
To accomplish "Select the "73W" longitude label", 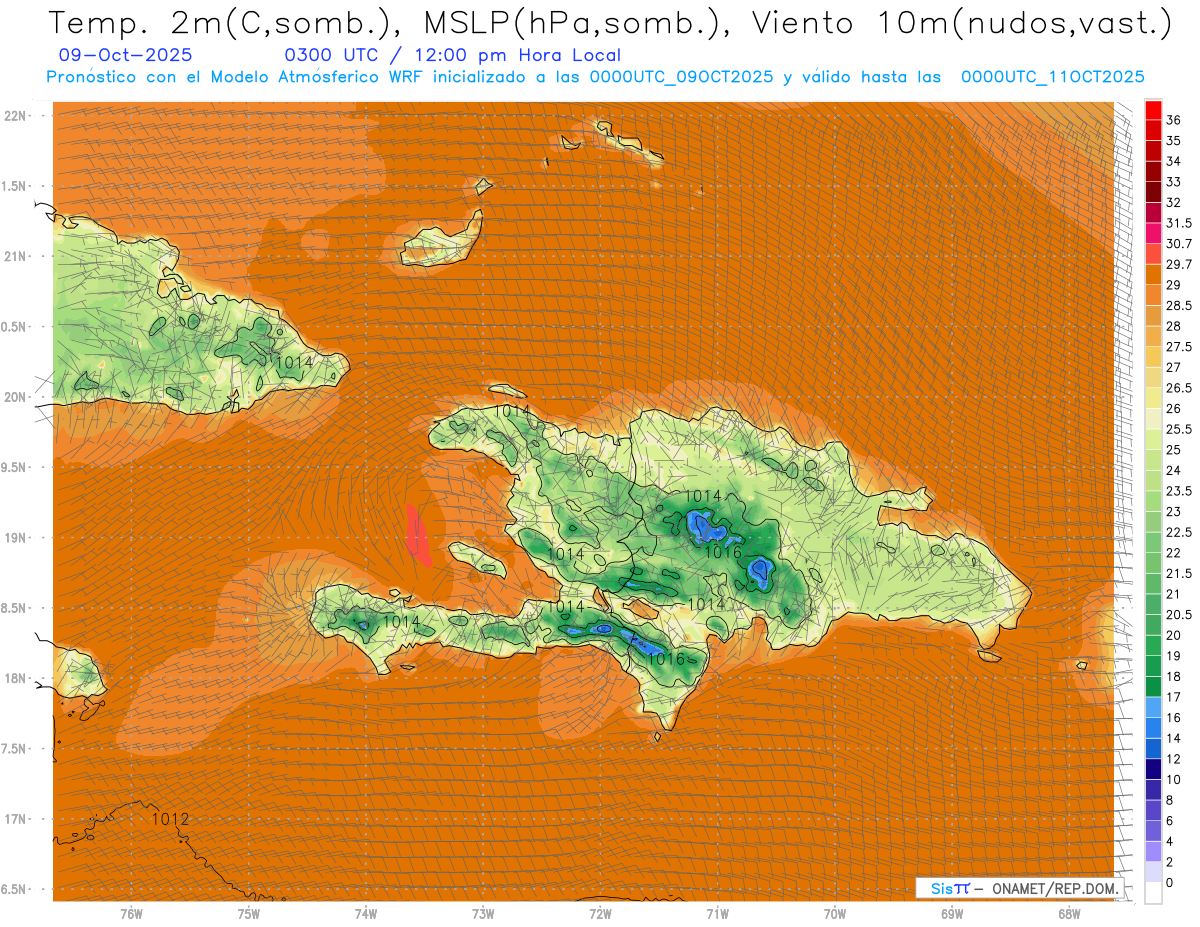I will pos(483,914).
